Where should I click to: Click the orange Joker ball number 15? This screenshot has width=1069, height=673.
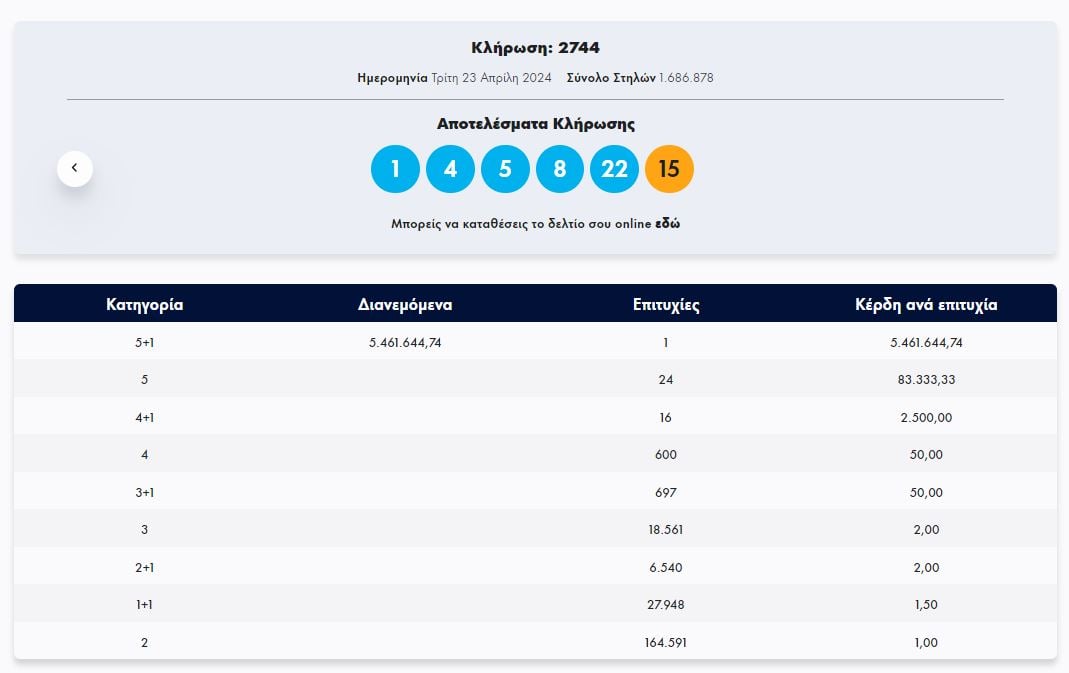pyautogui.click(x=669, y=169)
